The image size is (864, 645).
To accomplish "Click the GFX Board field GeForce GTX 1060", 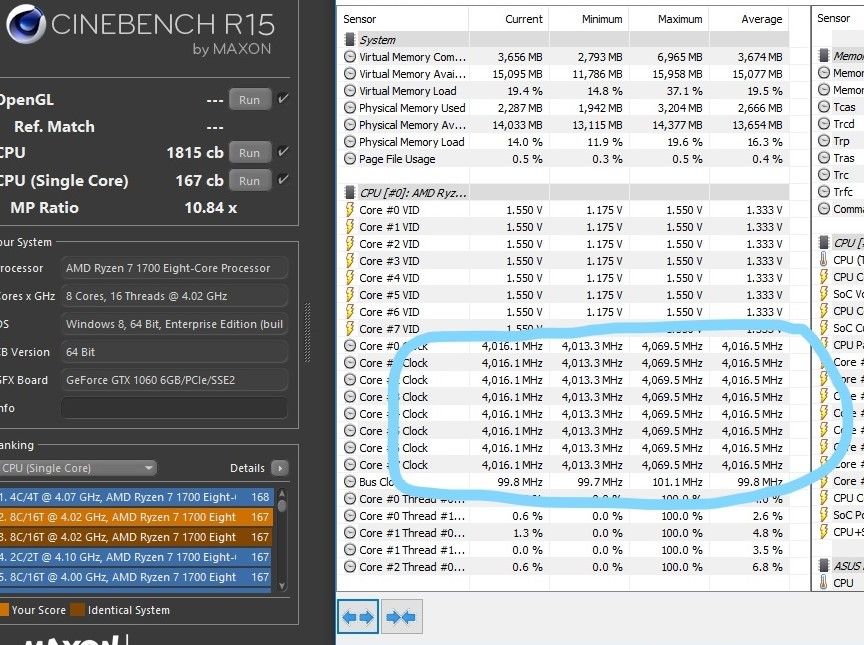I will [x=174, y=380].
